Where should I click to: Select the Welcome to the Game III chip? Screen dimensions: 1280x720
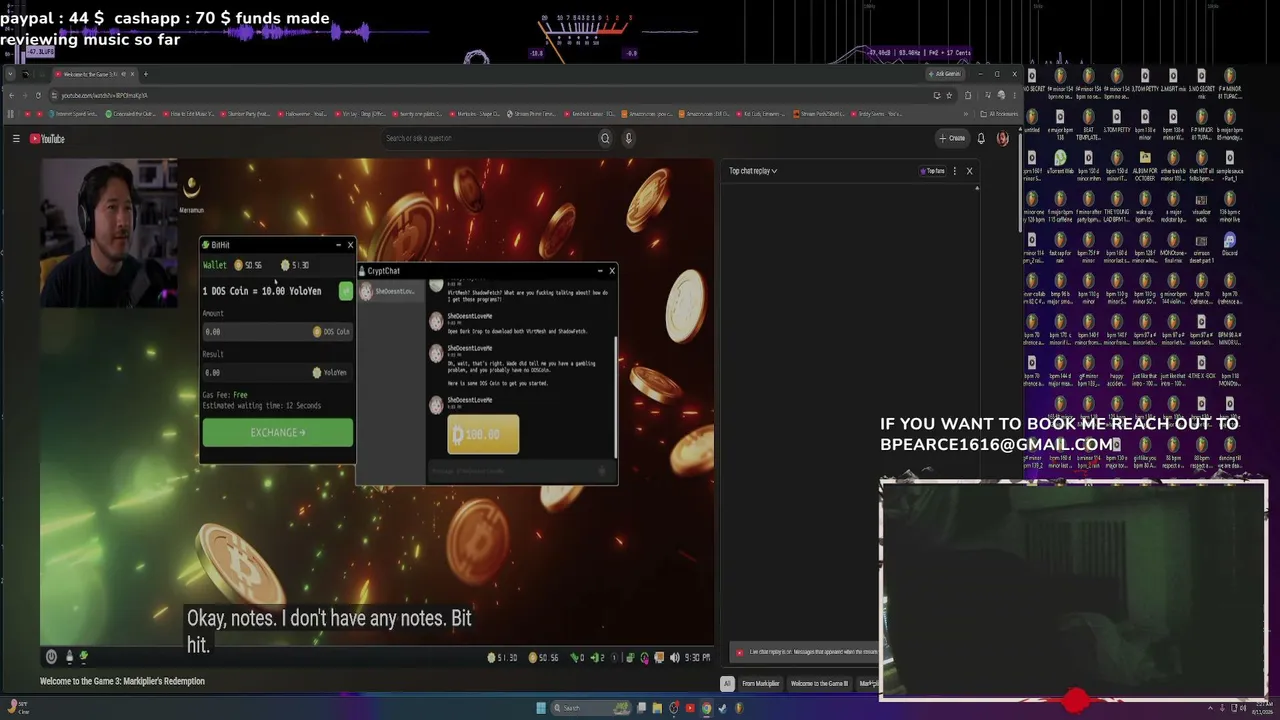click(x=819, y=684)
